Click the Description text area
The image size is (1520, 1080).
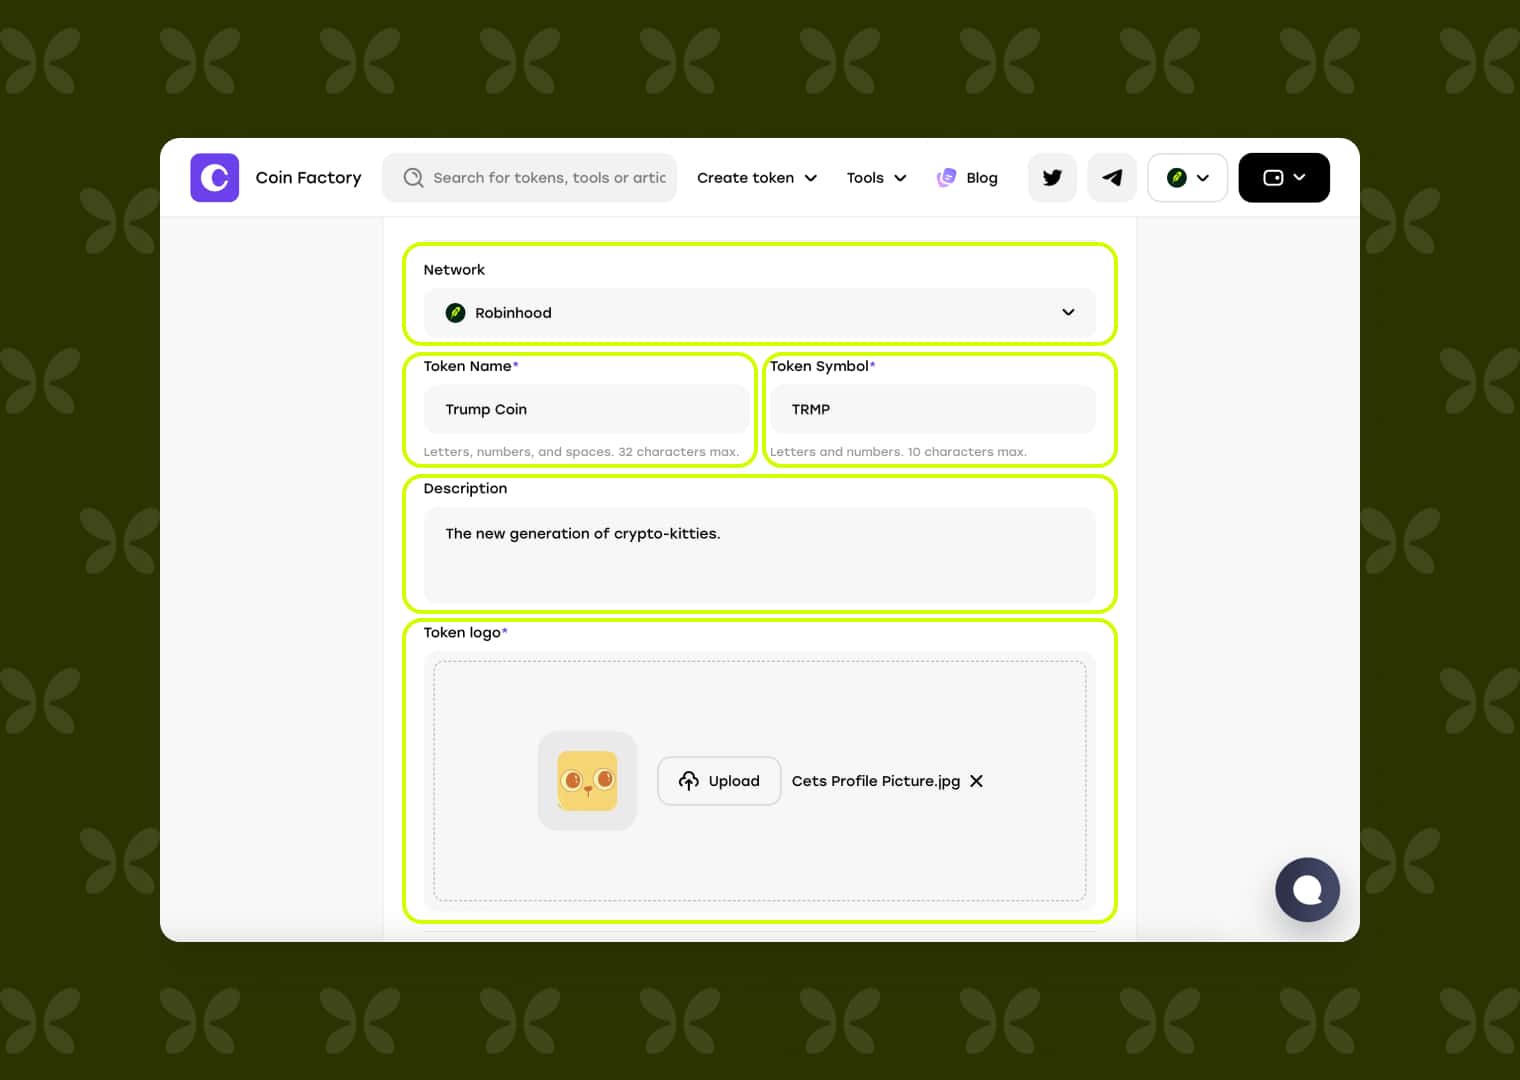760,555
